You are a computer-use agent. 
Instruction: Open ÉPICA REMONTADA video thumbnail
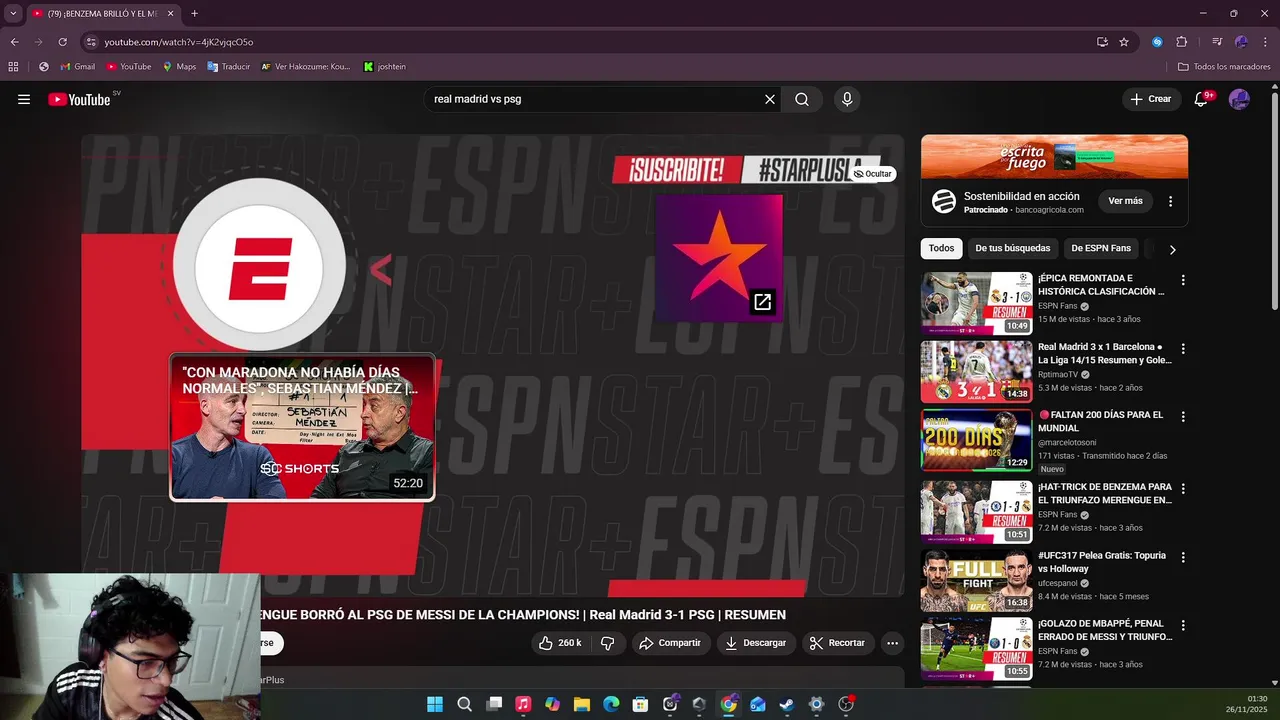pos(976,303)
